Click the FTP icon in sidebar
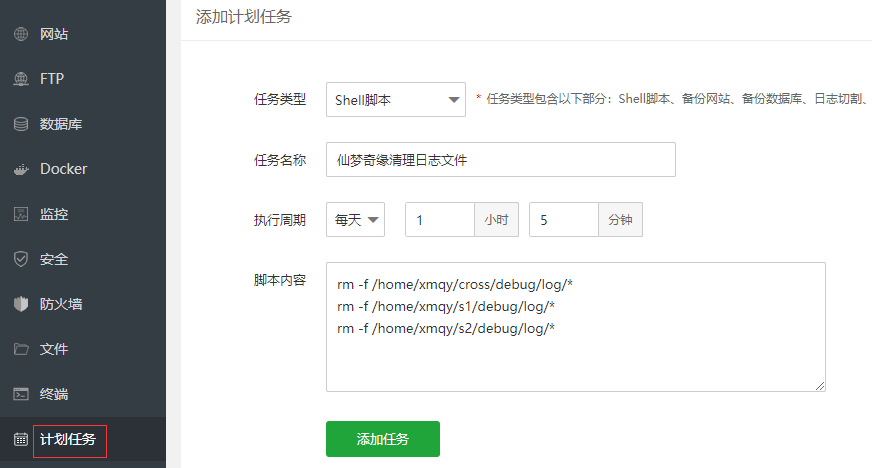 20,79
